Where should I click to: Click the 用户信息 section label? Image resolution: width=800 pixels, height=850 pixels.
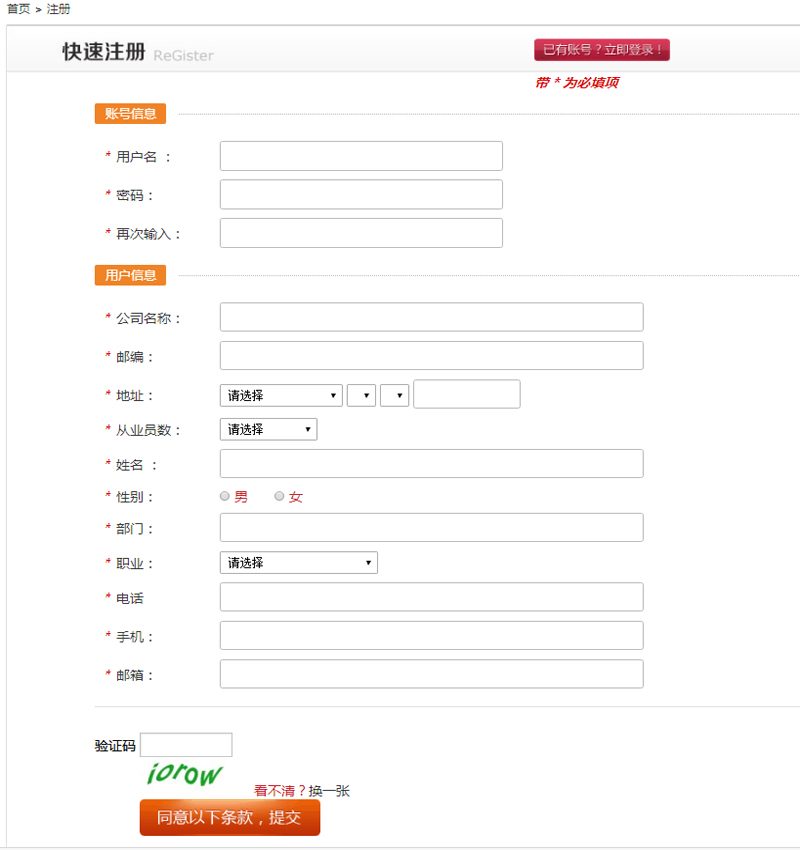point(130,275)
